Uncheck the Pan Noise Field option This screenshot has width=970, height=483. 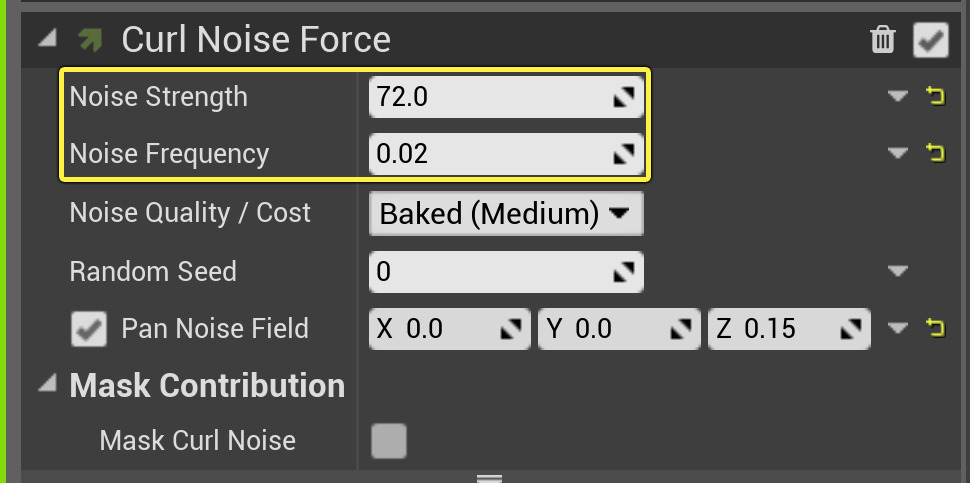click(x=90, y=329)
